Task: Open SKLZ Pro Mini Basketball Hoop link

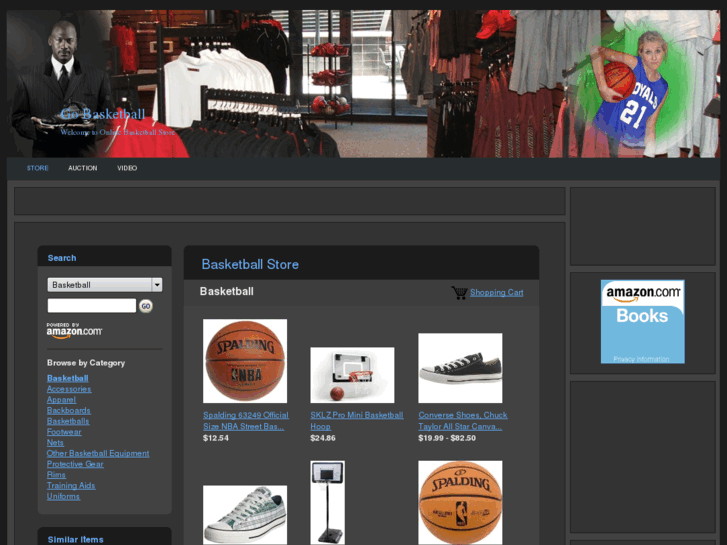Action: click(357, 421)
